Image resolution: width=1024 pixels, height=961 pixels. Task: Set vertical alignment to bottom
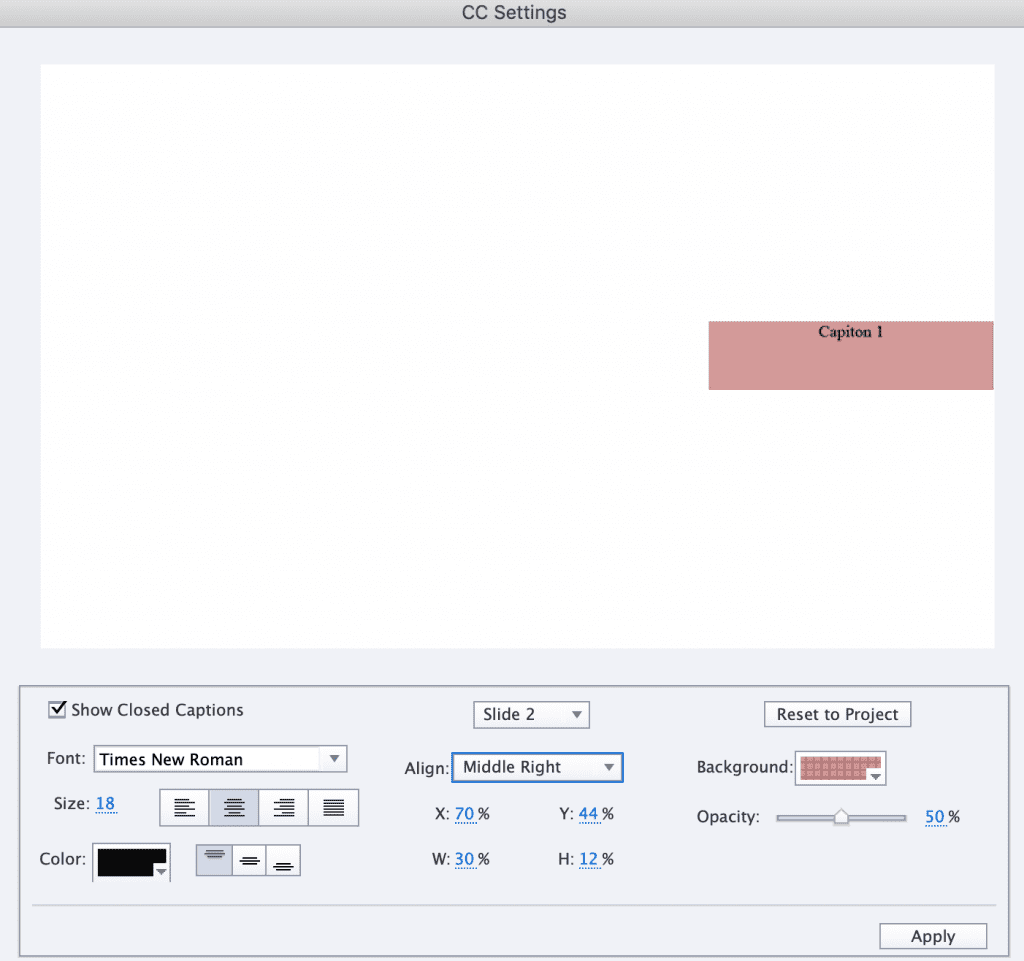click(283, 860)
